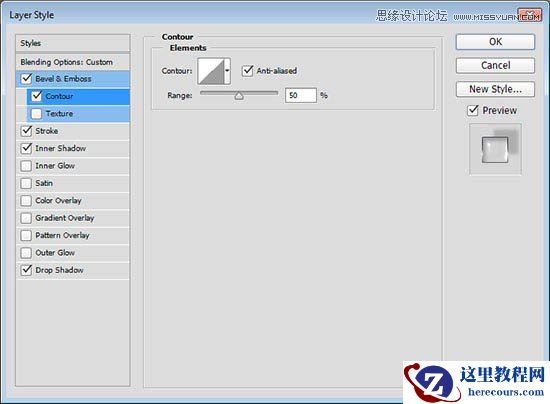Image resolution: width=550 pixels, height=404 pixels.
Task: Click the New Style... button
Action: pos(495,89)
